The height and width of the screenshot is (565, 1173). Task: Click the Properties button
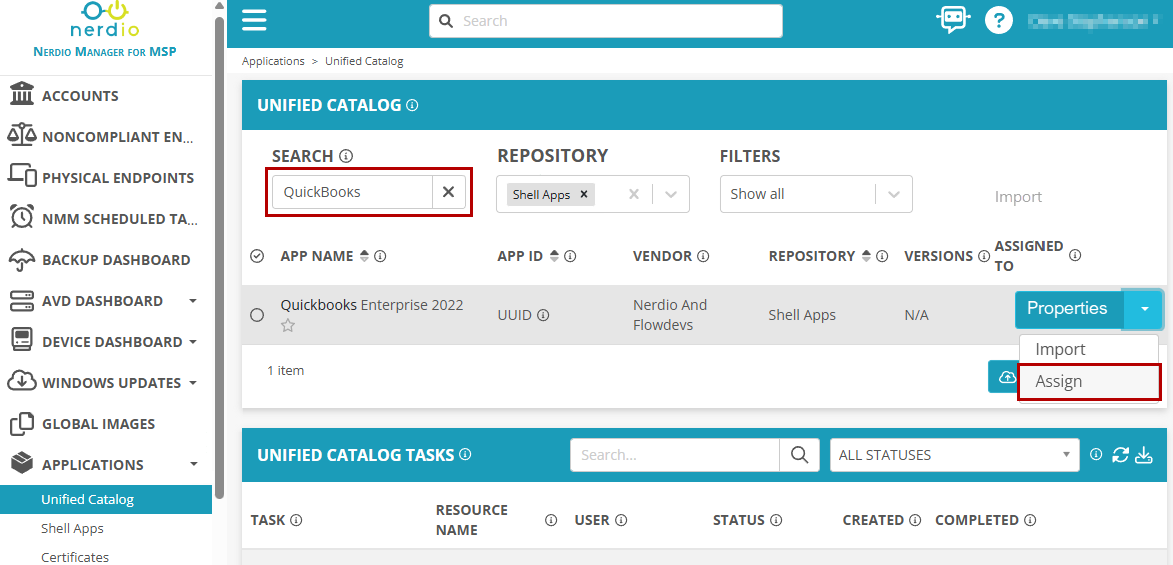point(1068,308)
